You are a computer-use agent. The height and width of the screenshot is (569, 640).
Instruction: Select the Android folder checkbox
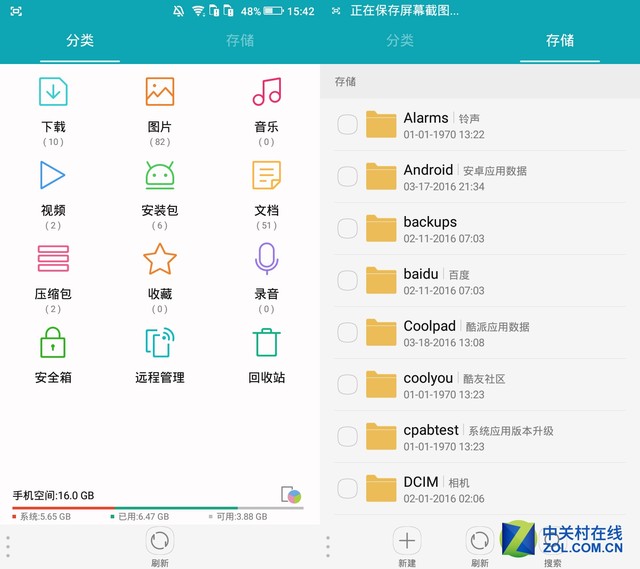(347, 177)
